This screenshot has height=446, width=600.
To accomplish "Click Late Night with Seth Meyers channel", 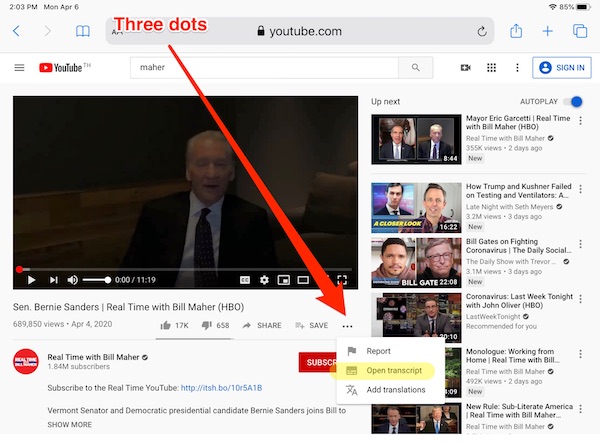I will pyautogui.click(x=509, y=207).
